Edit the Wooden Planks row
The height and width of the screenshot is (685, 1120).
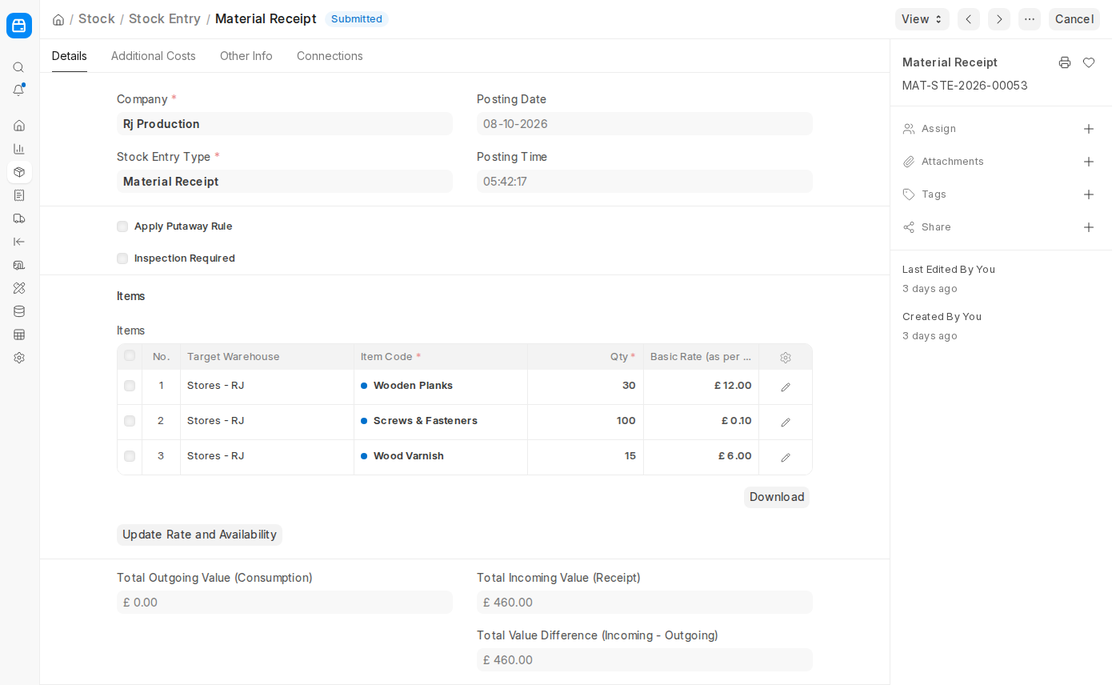pos(785,386)
